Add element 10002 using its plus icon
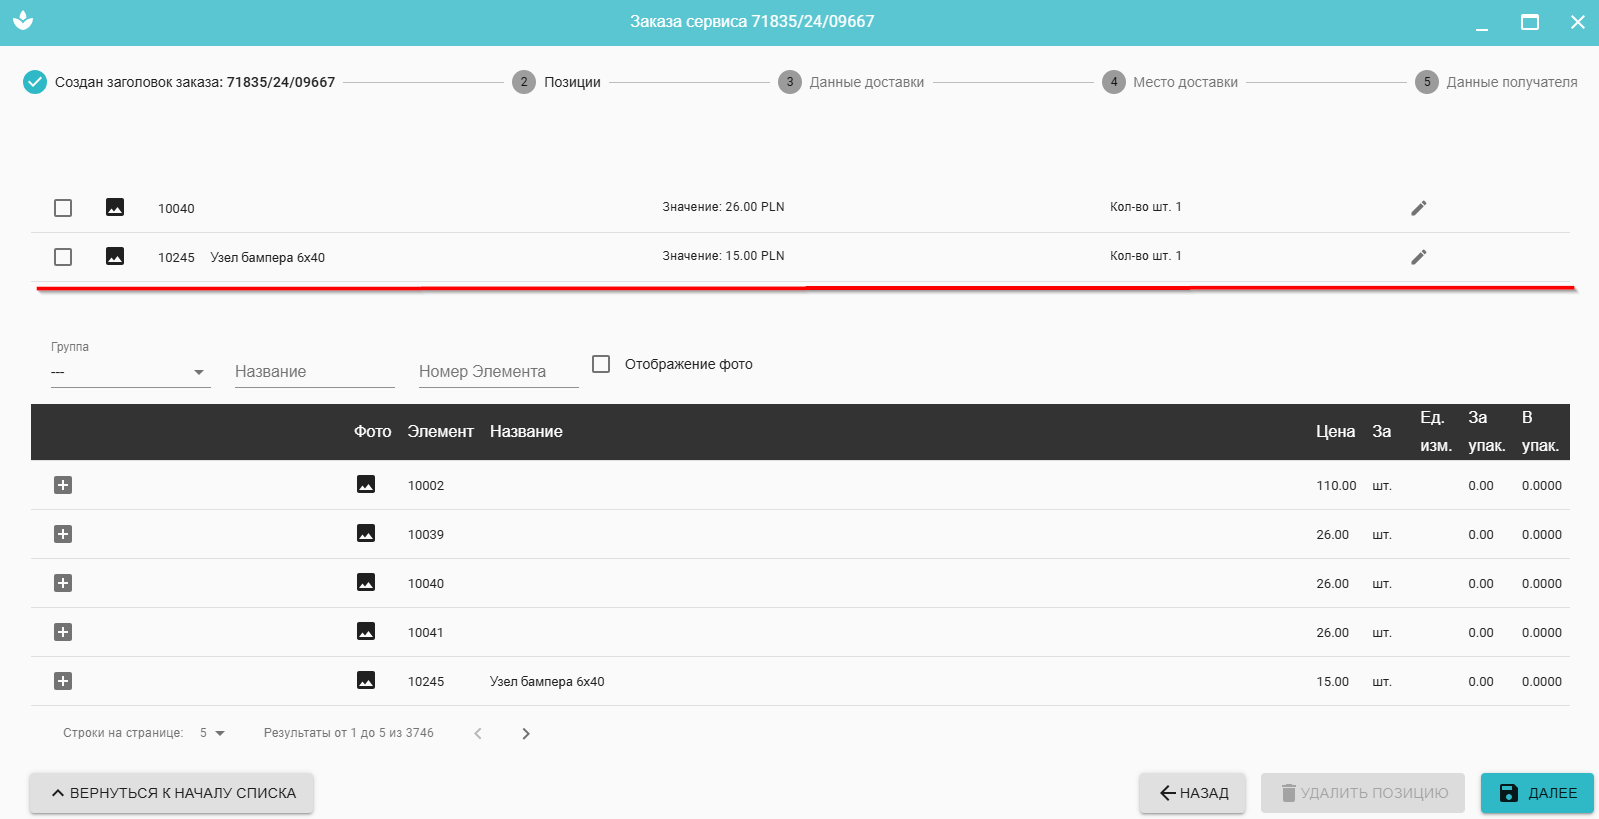Screen dimensions: 1599x819 63,485
